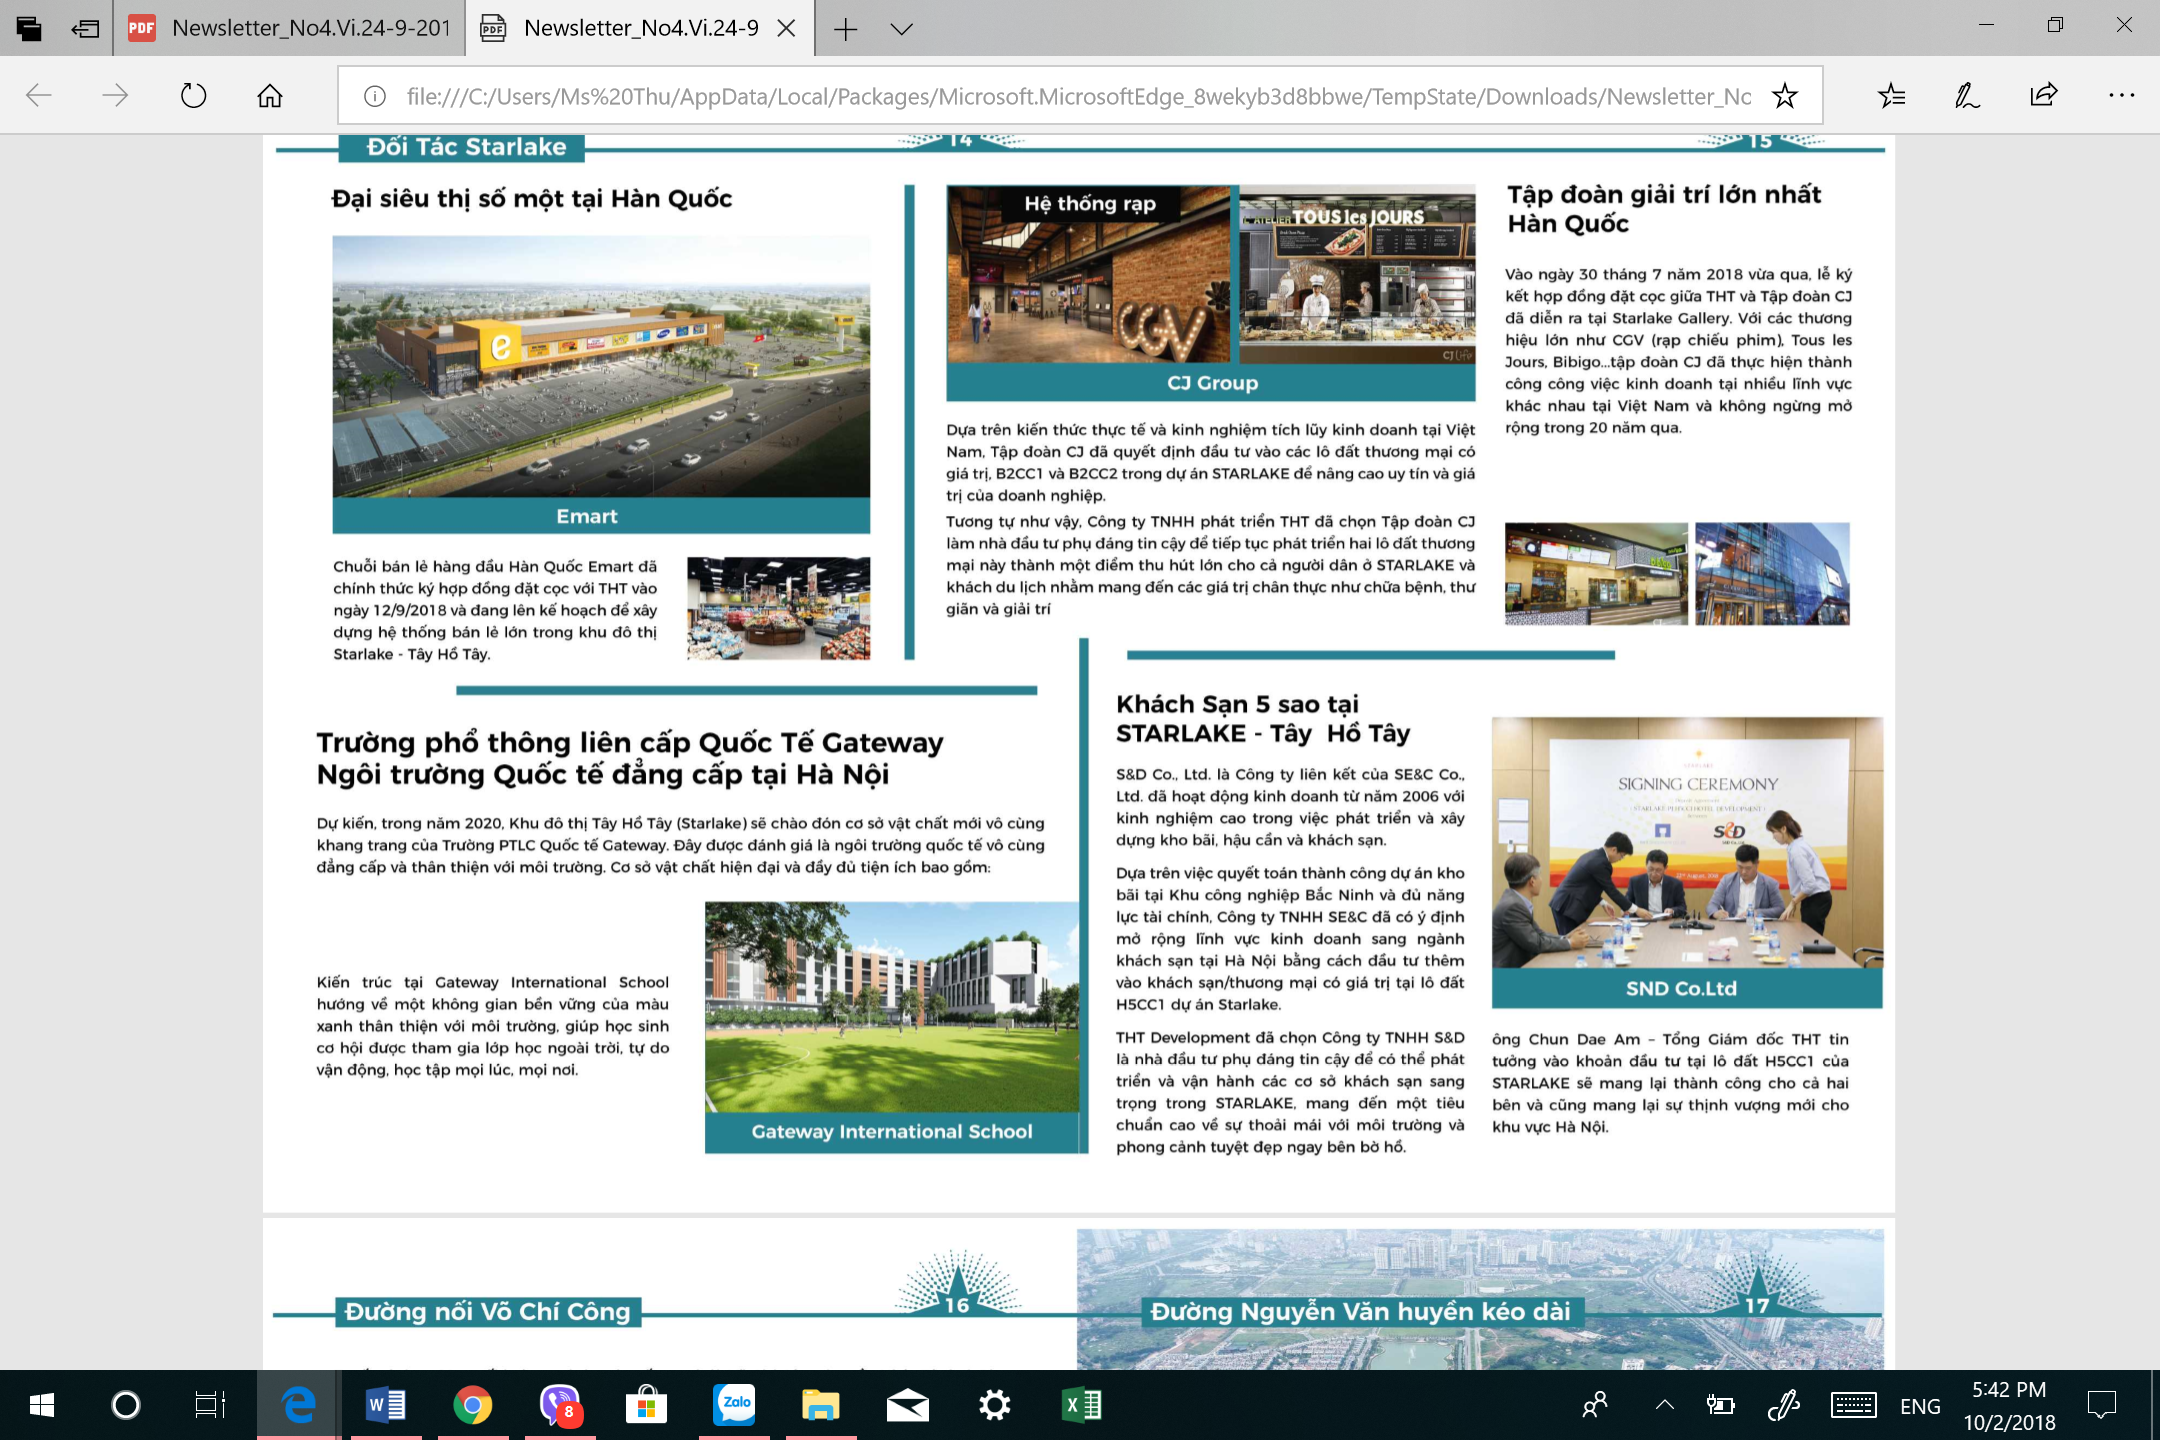
Task: Open Mail app on taskbar
Action: [907, 1405]
